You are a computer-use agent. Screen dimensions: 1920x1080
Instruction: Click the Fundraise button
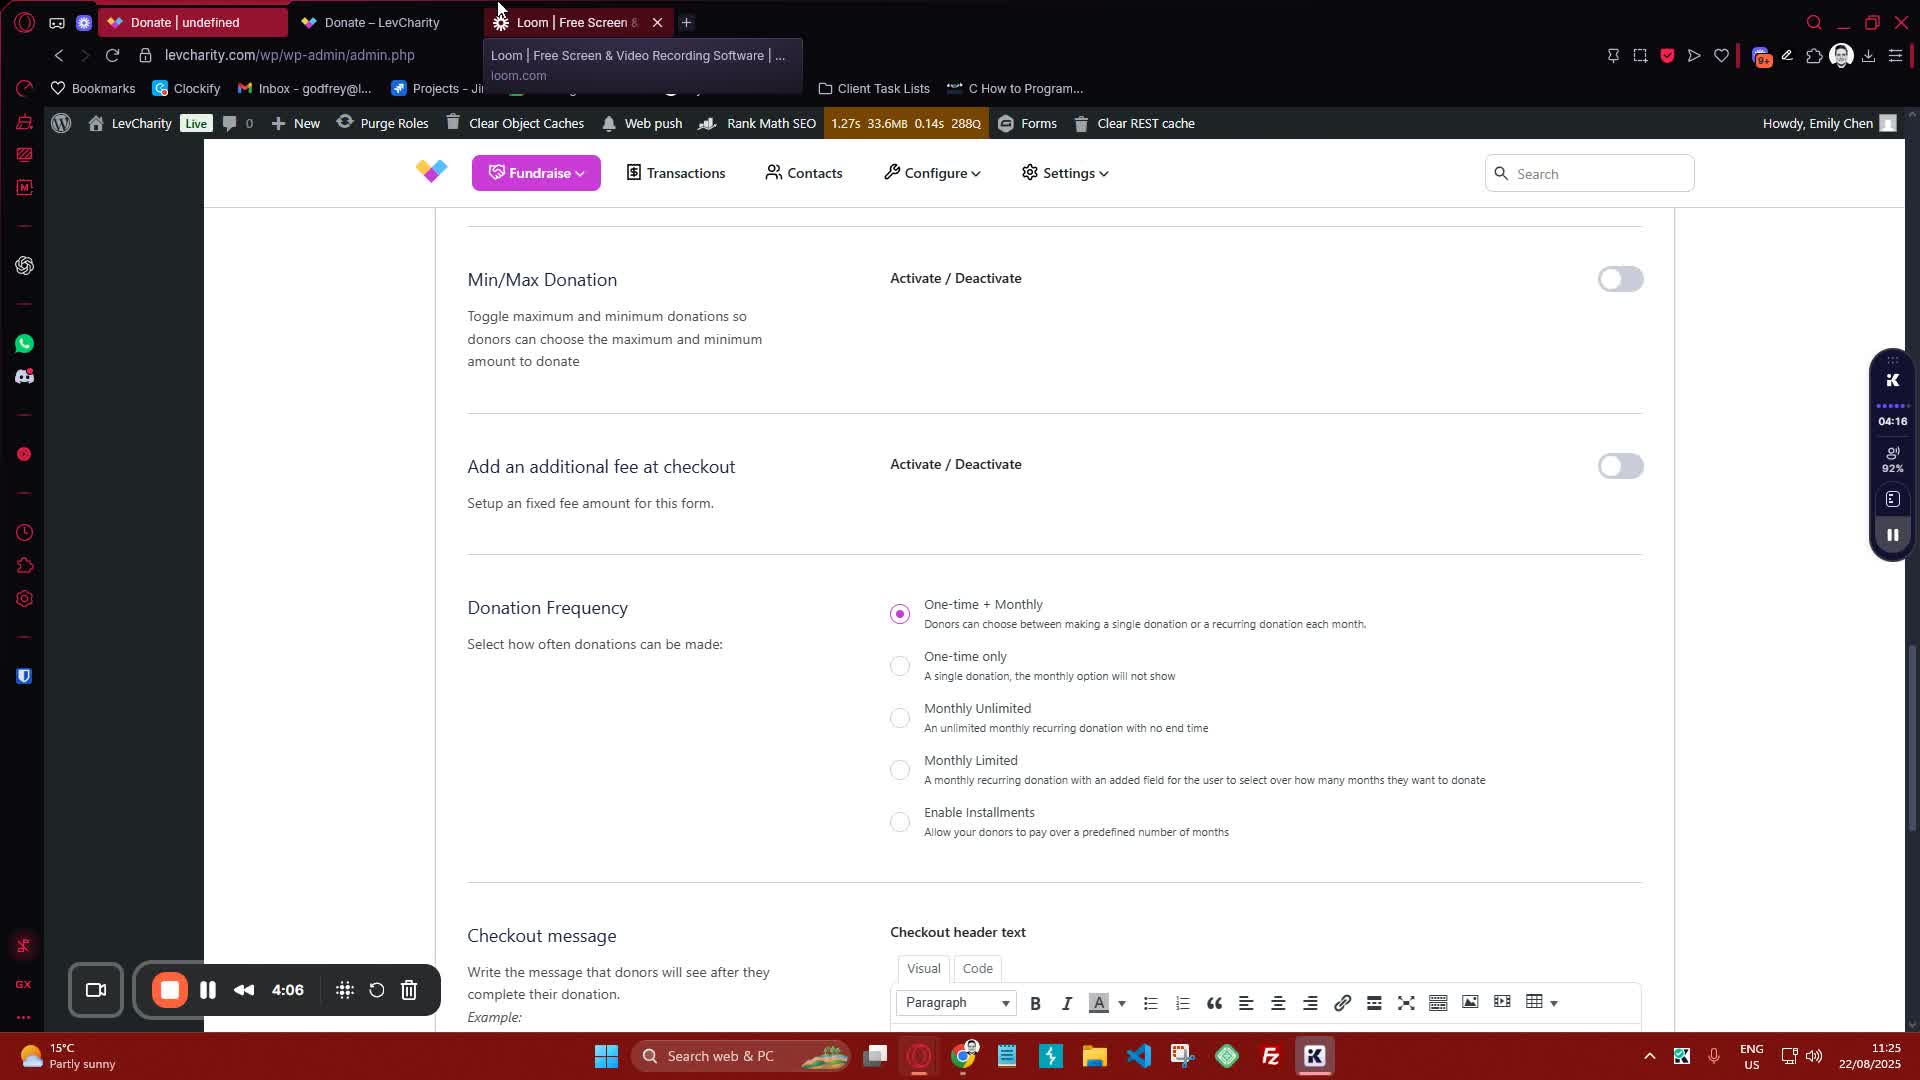(536, 173)
